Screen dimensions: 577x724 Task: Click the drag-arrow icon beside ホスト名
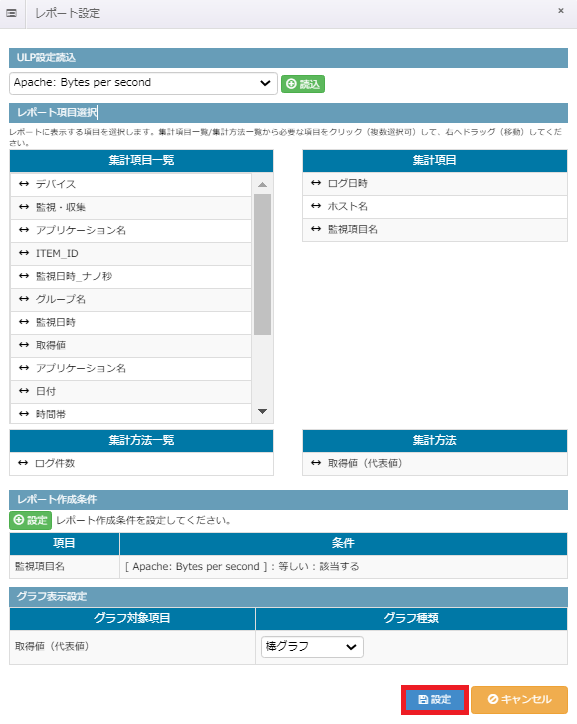coord(316,206)
